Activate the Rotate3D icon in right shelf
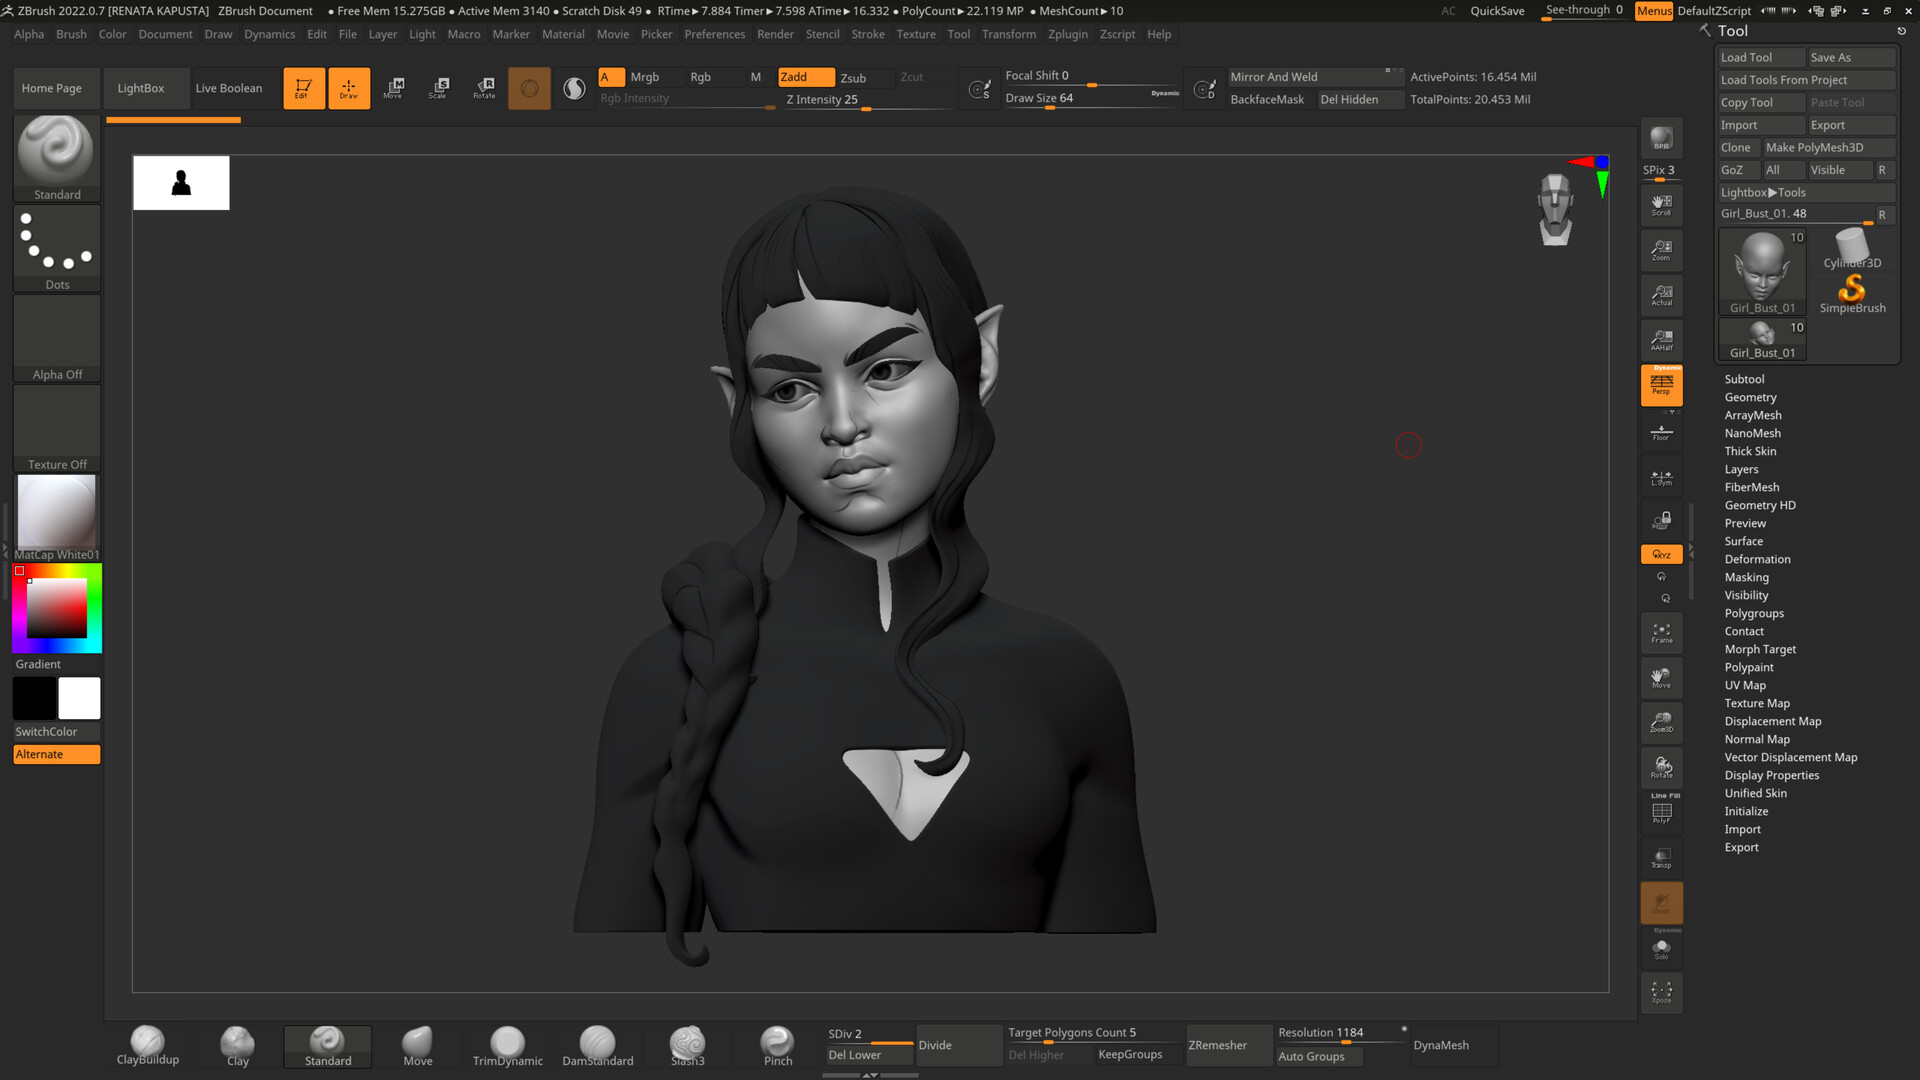Image resolution: width=1920 pixels, height=1080 pixels. tap(1661, 767)
